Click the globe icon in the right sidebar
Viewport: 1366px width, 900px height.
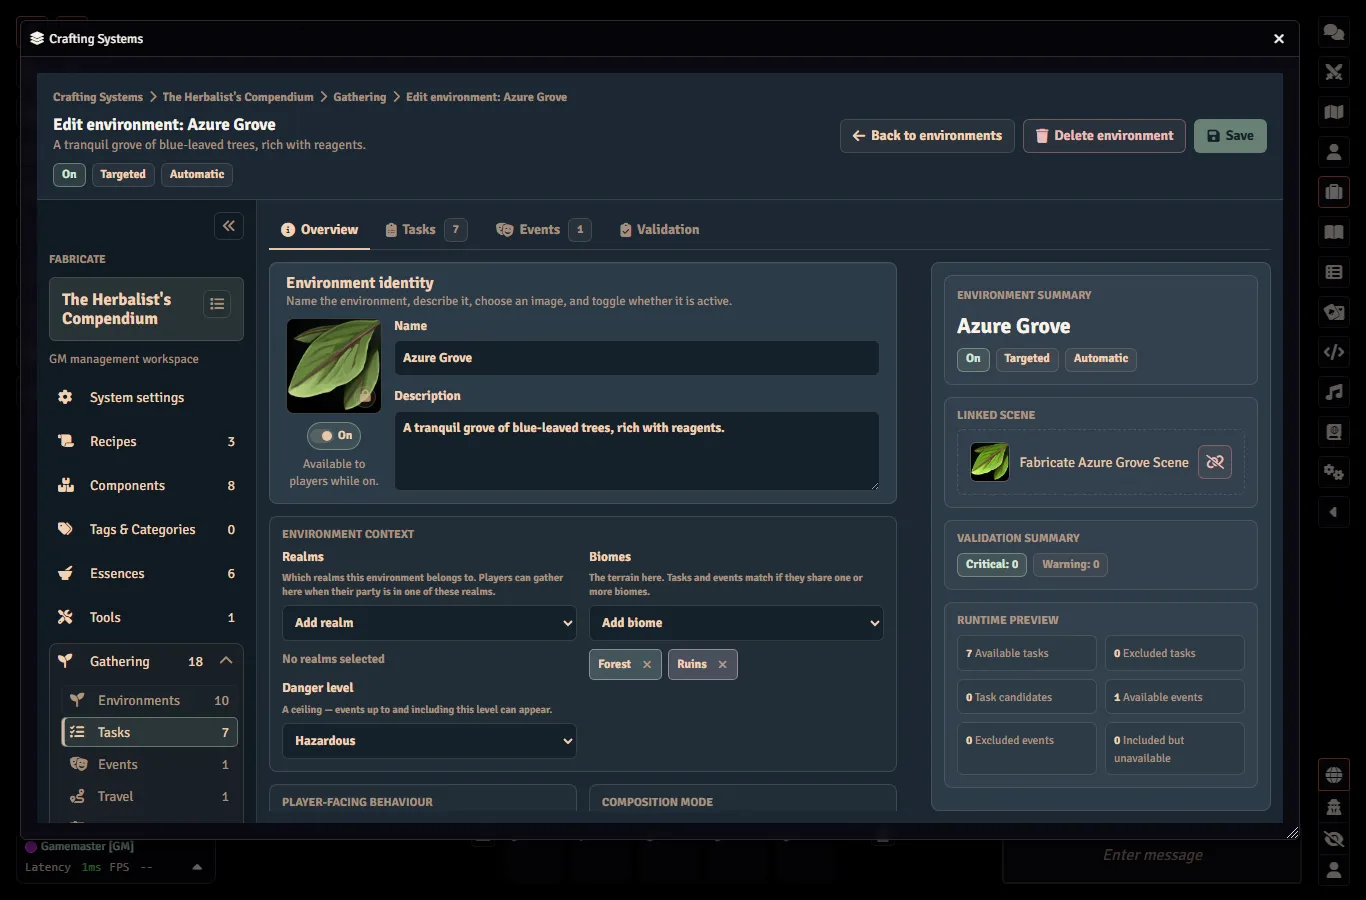tap(1334, 775)
